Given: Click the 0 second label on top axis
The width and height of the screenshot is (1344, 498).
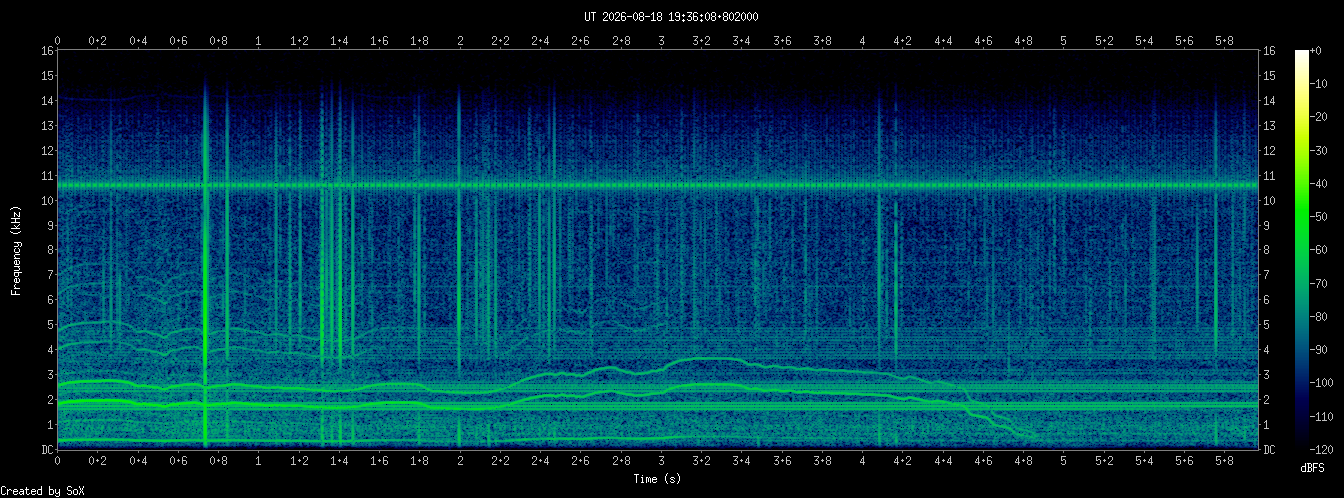Looking at the screenshot, I should [x=58, y=41].
